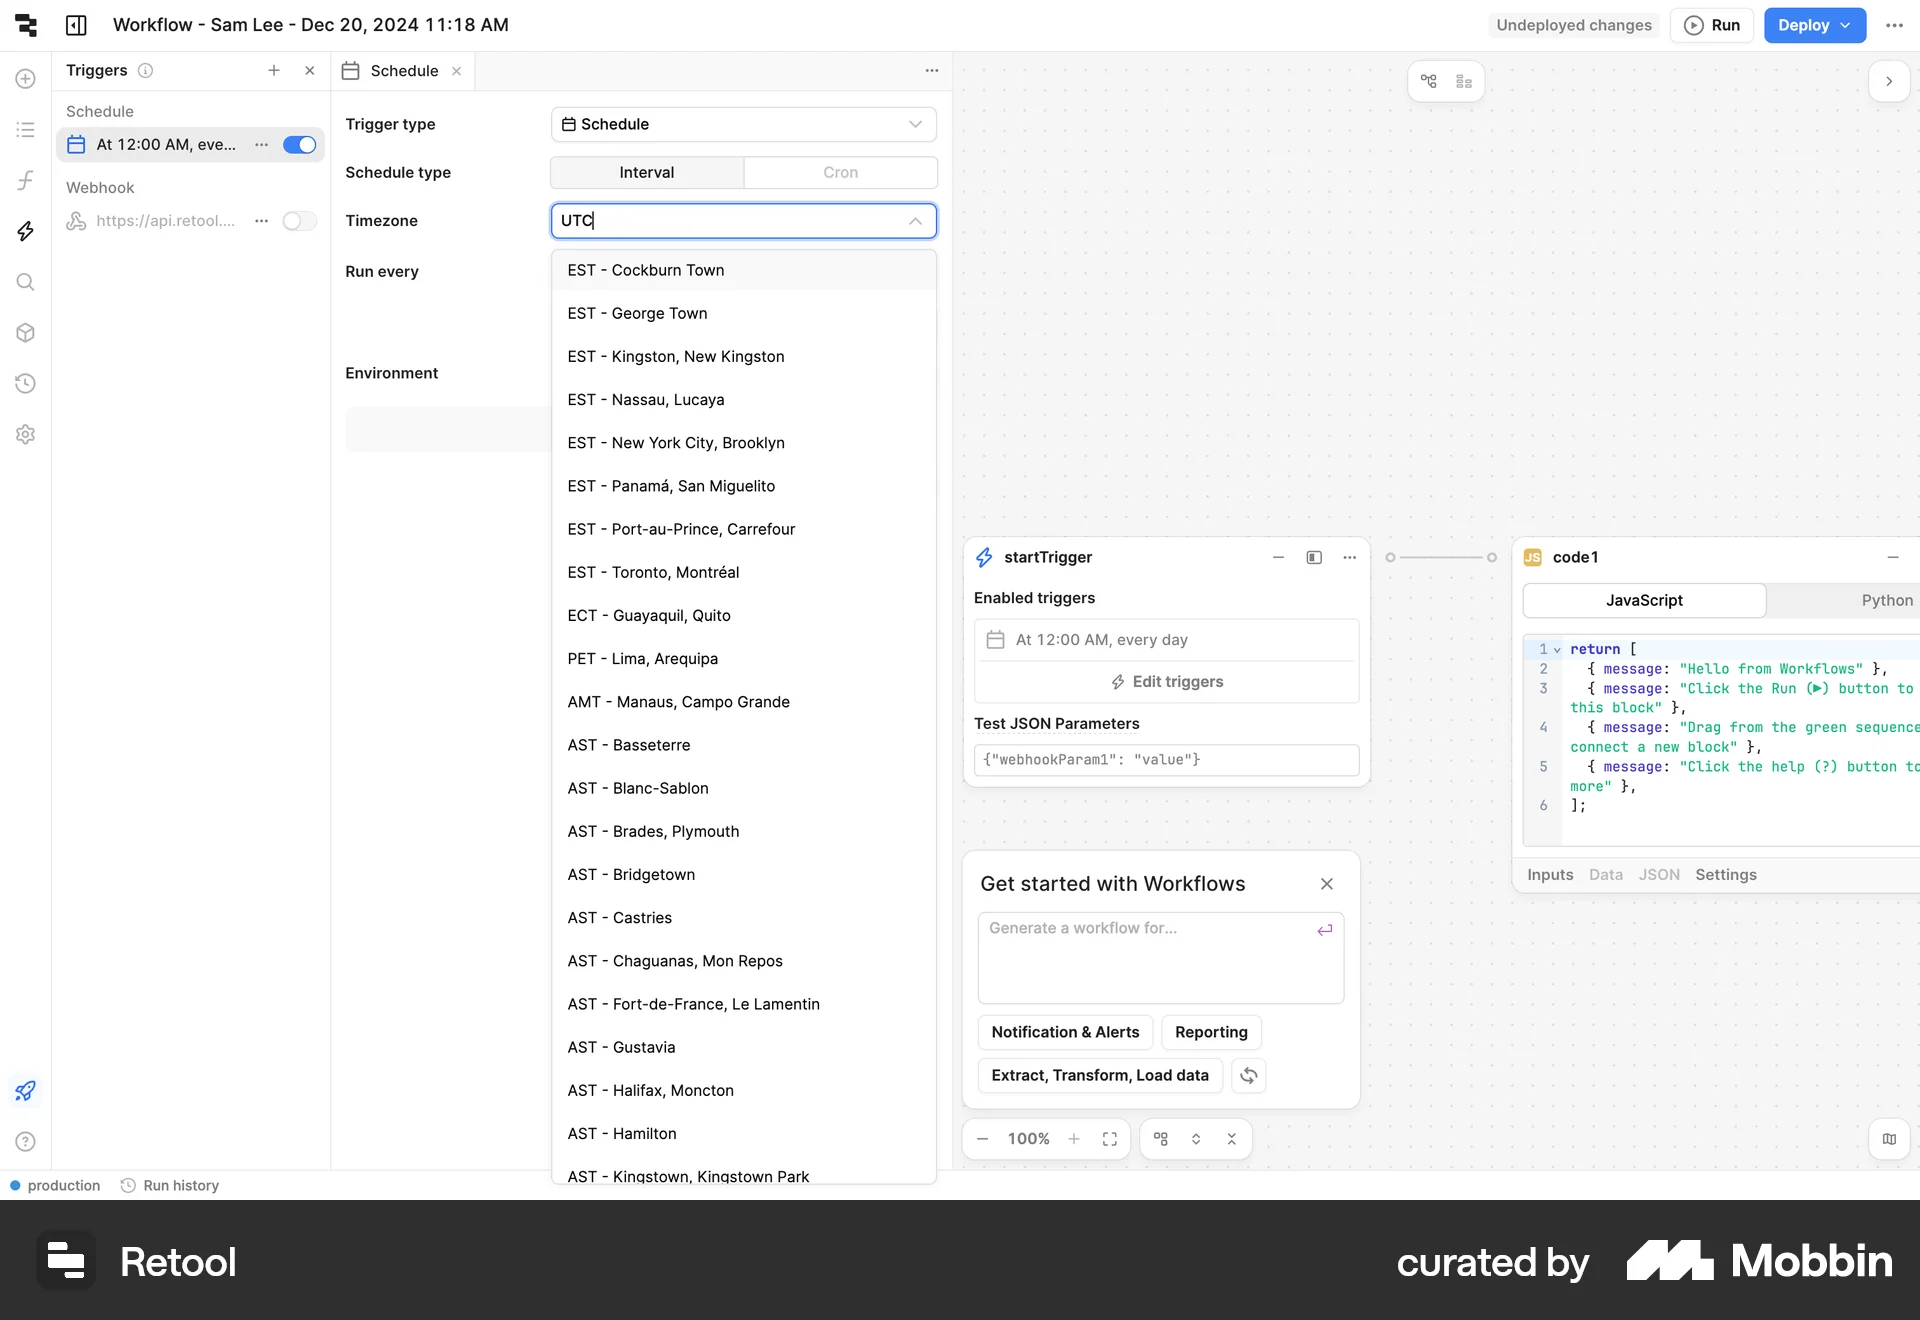
Task: Open search from the left sidebar
Action: point(25,282)
